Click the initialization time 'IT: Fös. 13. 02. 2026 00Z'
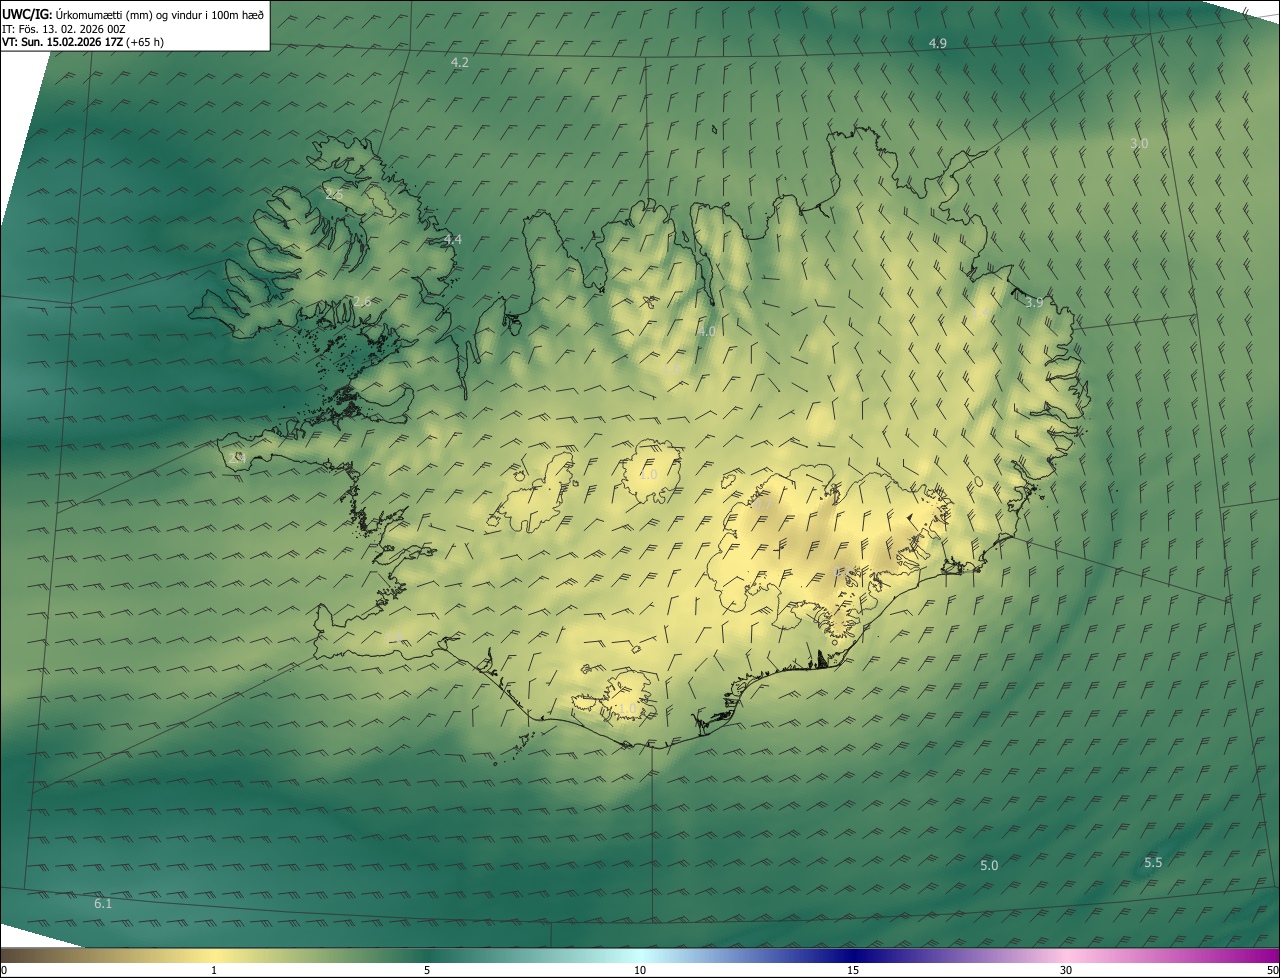Viewport: 1280px width, 978px height. tap(63, 29)
